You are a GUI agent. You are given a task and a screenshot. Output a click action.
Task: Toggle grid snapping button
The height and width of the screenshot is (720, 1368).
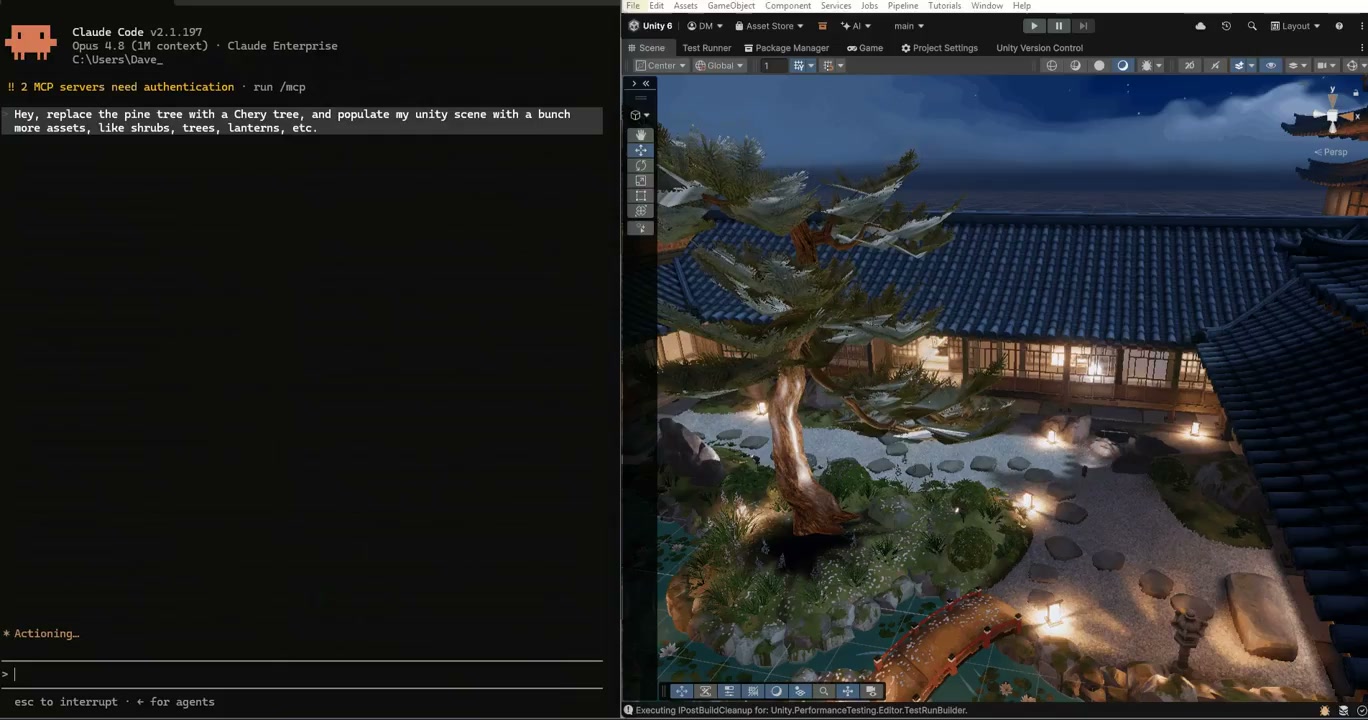[829, 66]
